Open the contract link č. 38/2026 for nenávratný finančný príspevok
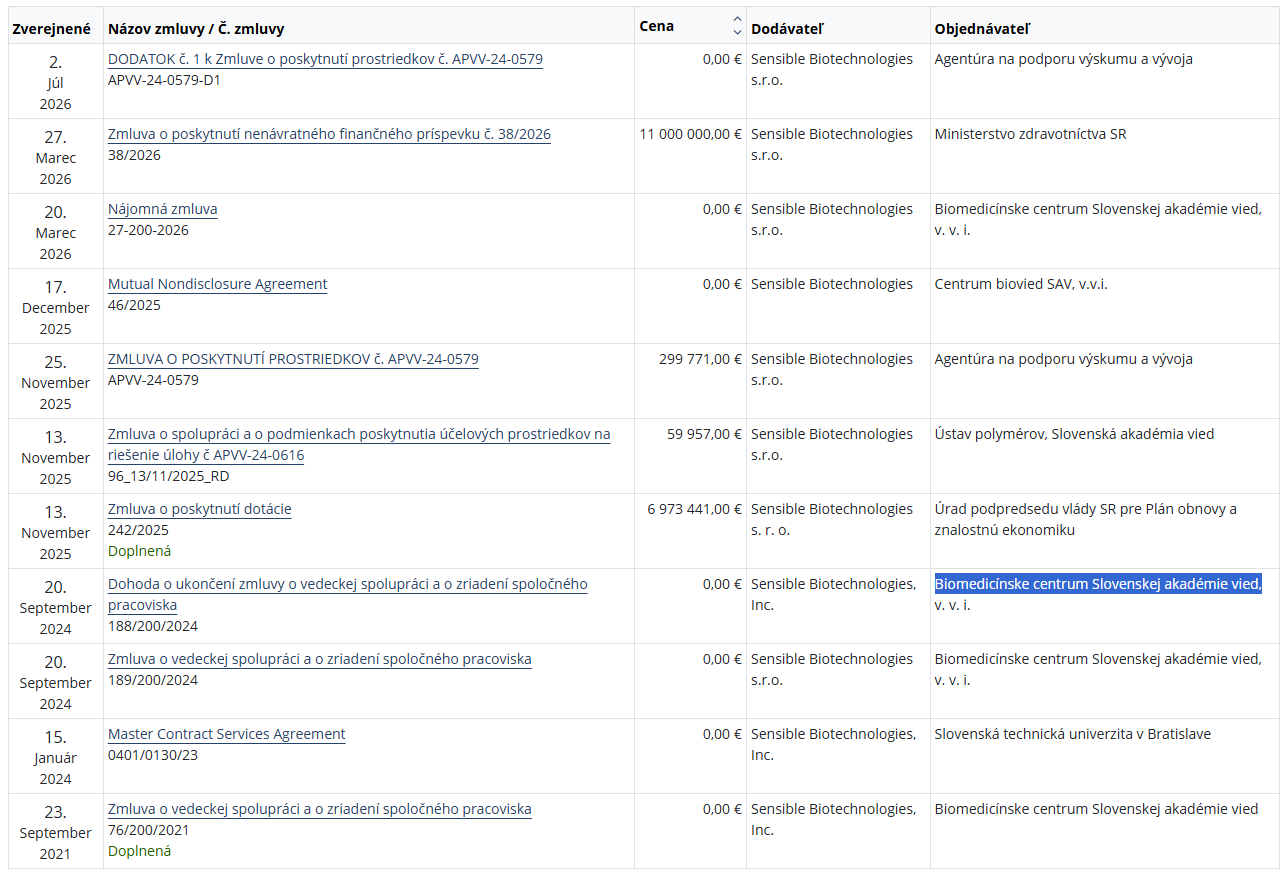Screen dimensions: 1286x878 [x=329, y=134]
